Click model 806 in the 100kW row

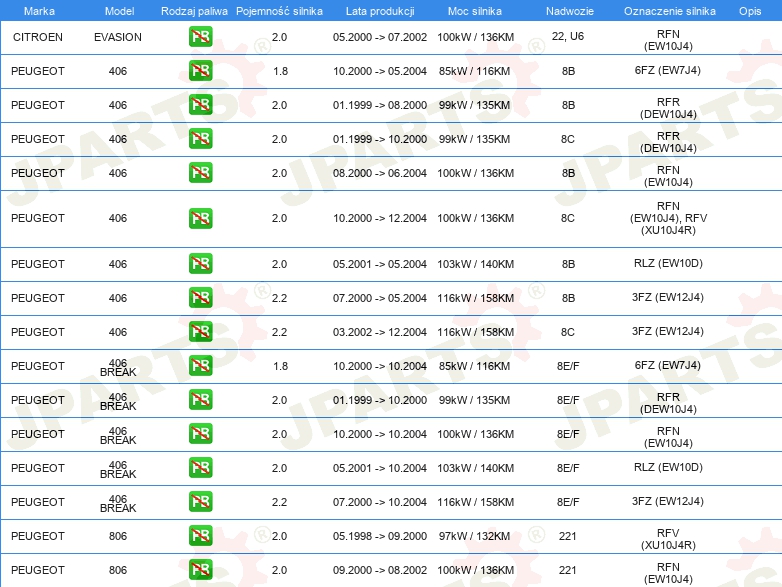click(x=118, y=570)
